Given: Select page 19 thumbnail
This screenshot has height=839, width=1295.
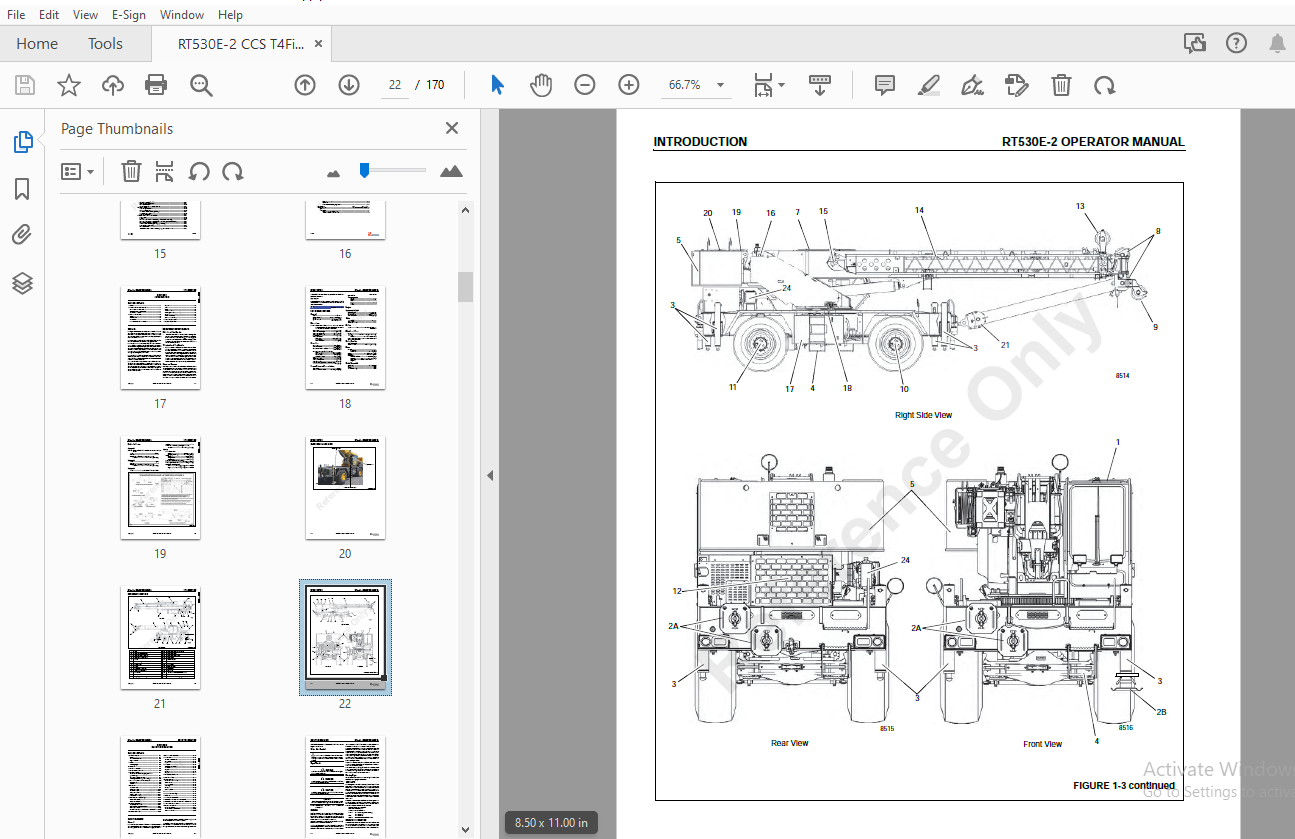Looking at the screenshot, I should 160,488.
